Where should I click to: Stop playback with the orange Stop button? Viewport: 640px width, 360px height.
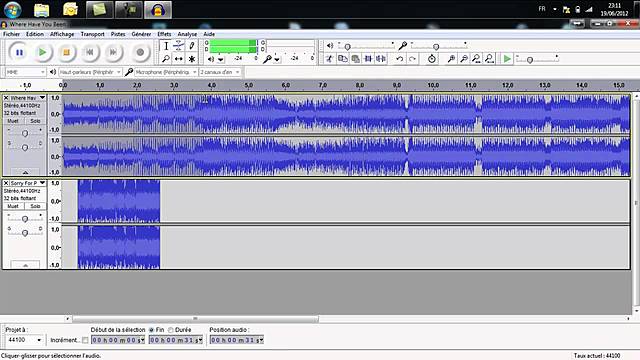click(x=66, y=52)
